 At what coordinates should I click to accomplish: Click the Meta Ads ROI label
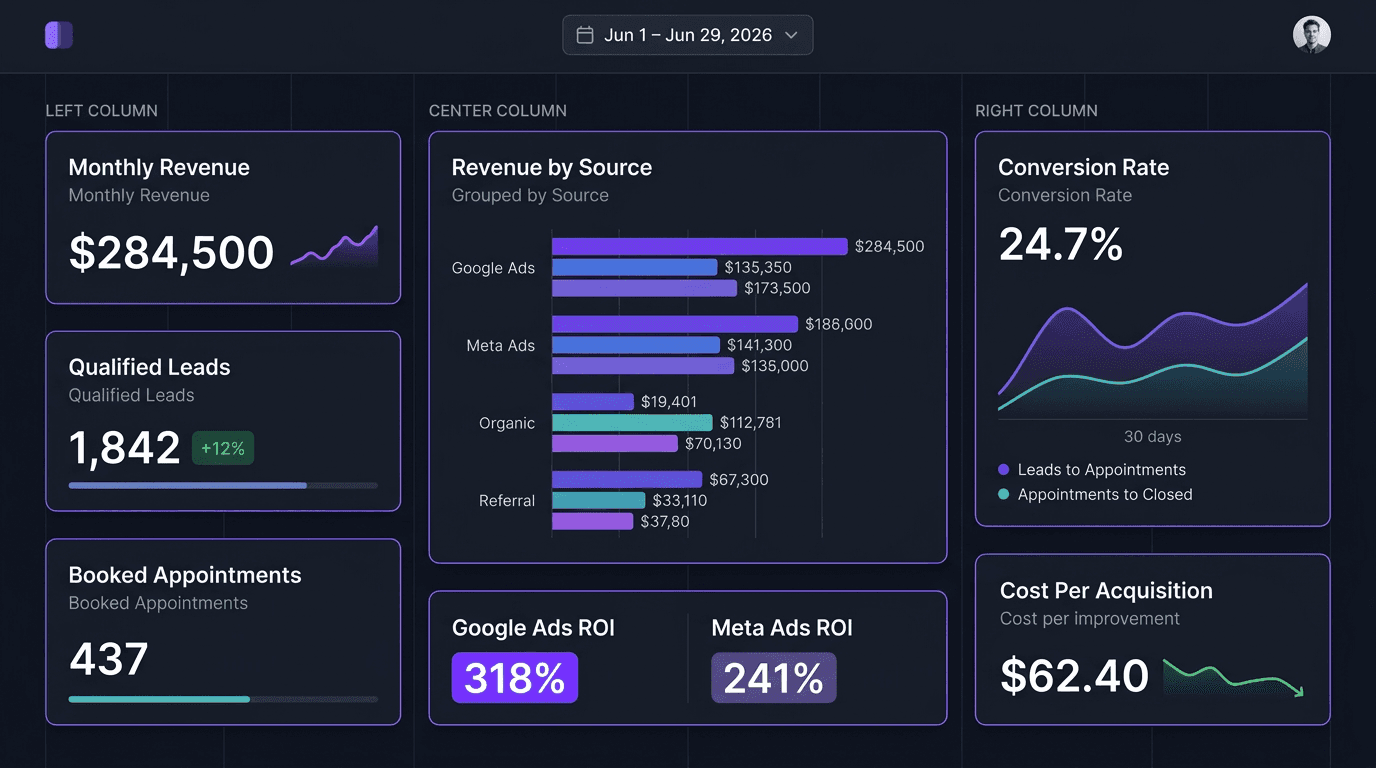(x=782, y=628)
